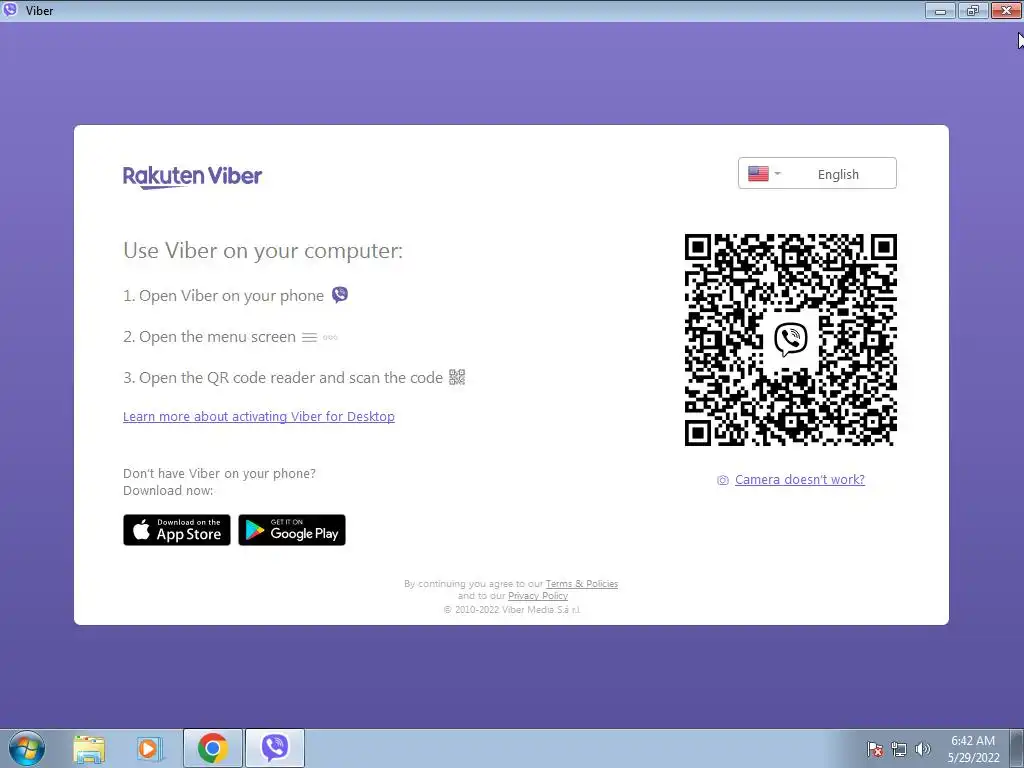Click the Viber title bar app icon
Viewport: 1024px width, 768px height.
[10, 10]
